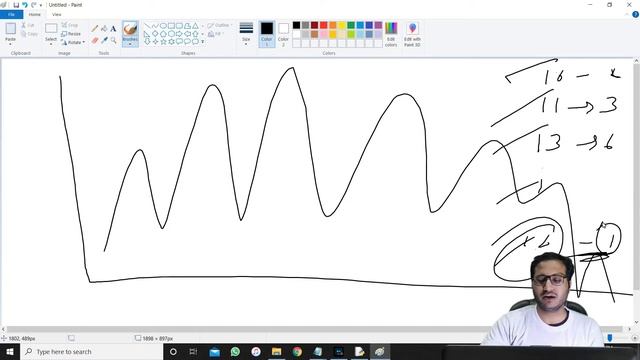Expand the Shapes gallery more arrow
The height and width of the screenshot is (360, 640).
click(x=203, y=42)
